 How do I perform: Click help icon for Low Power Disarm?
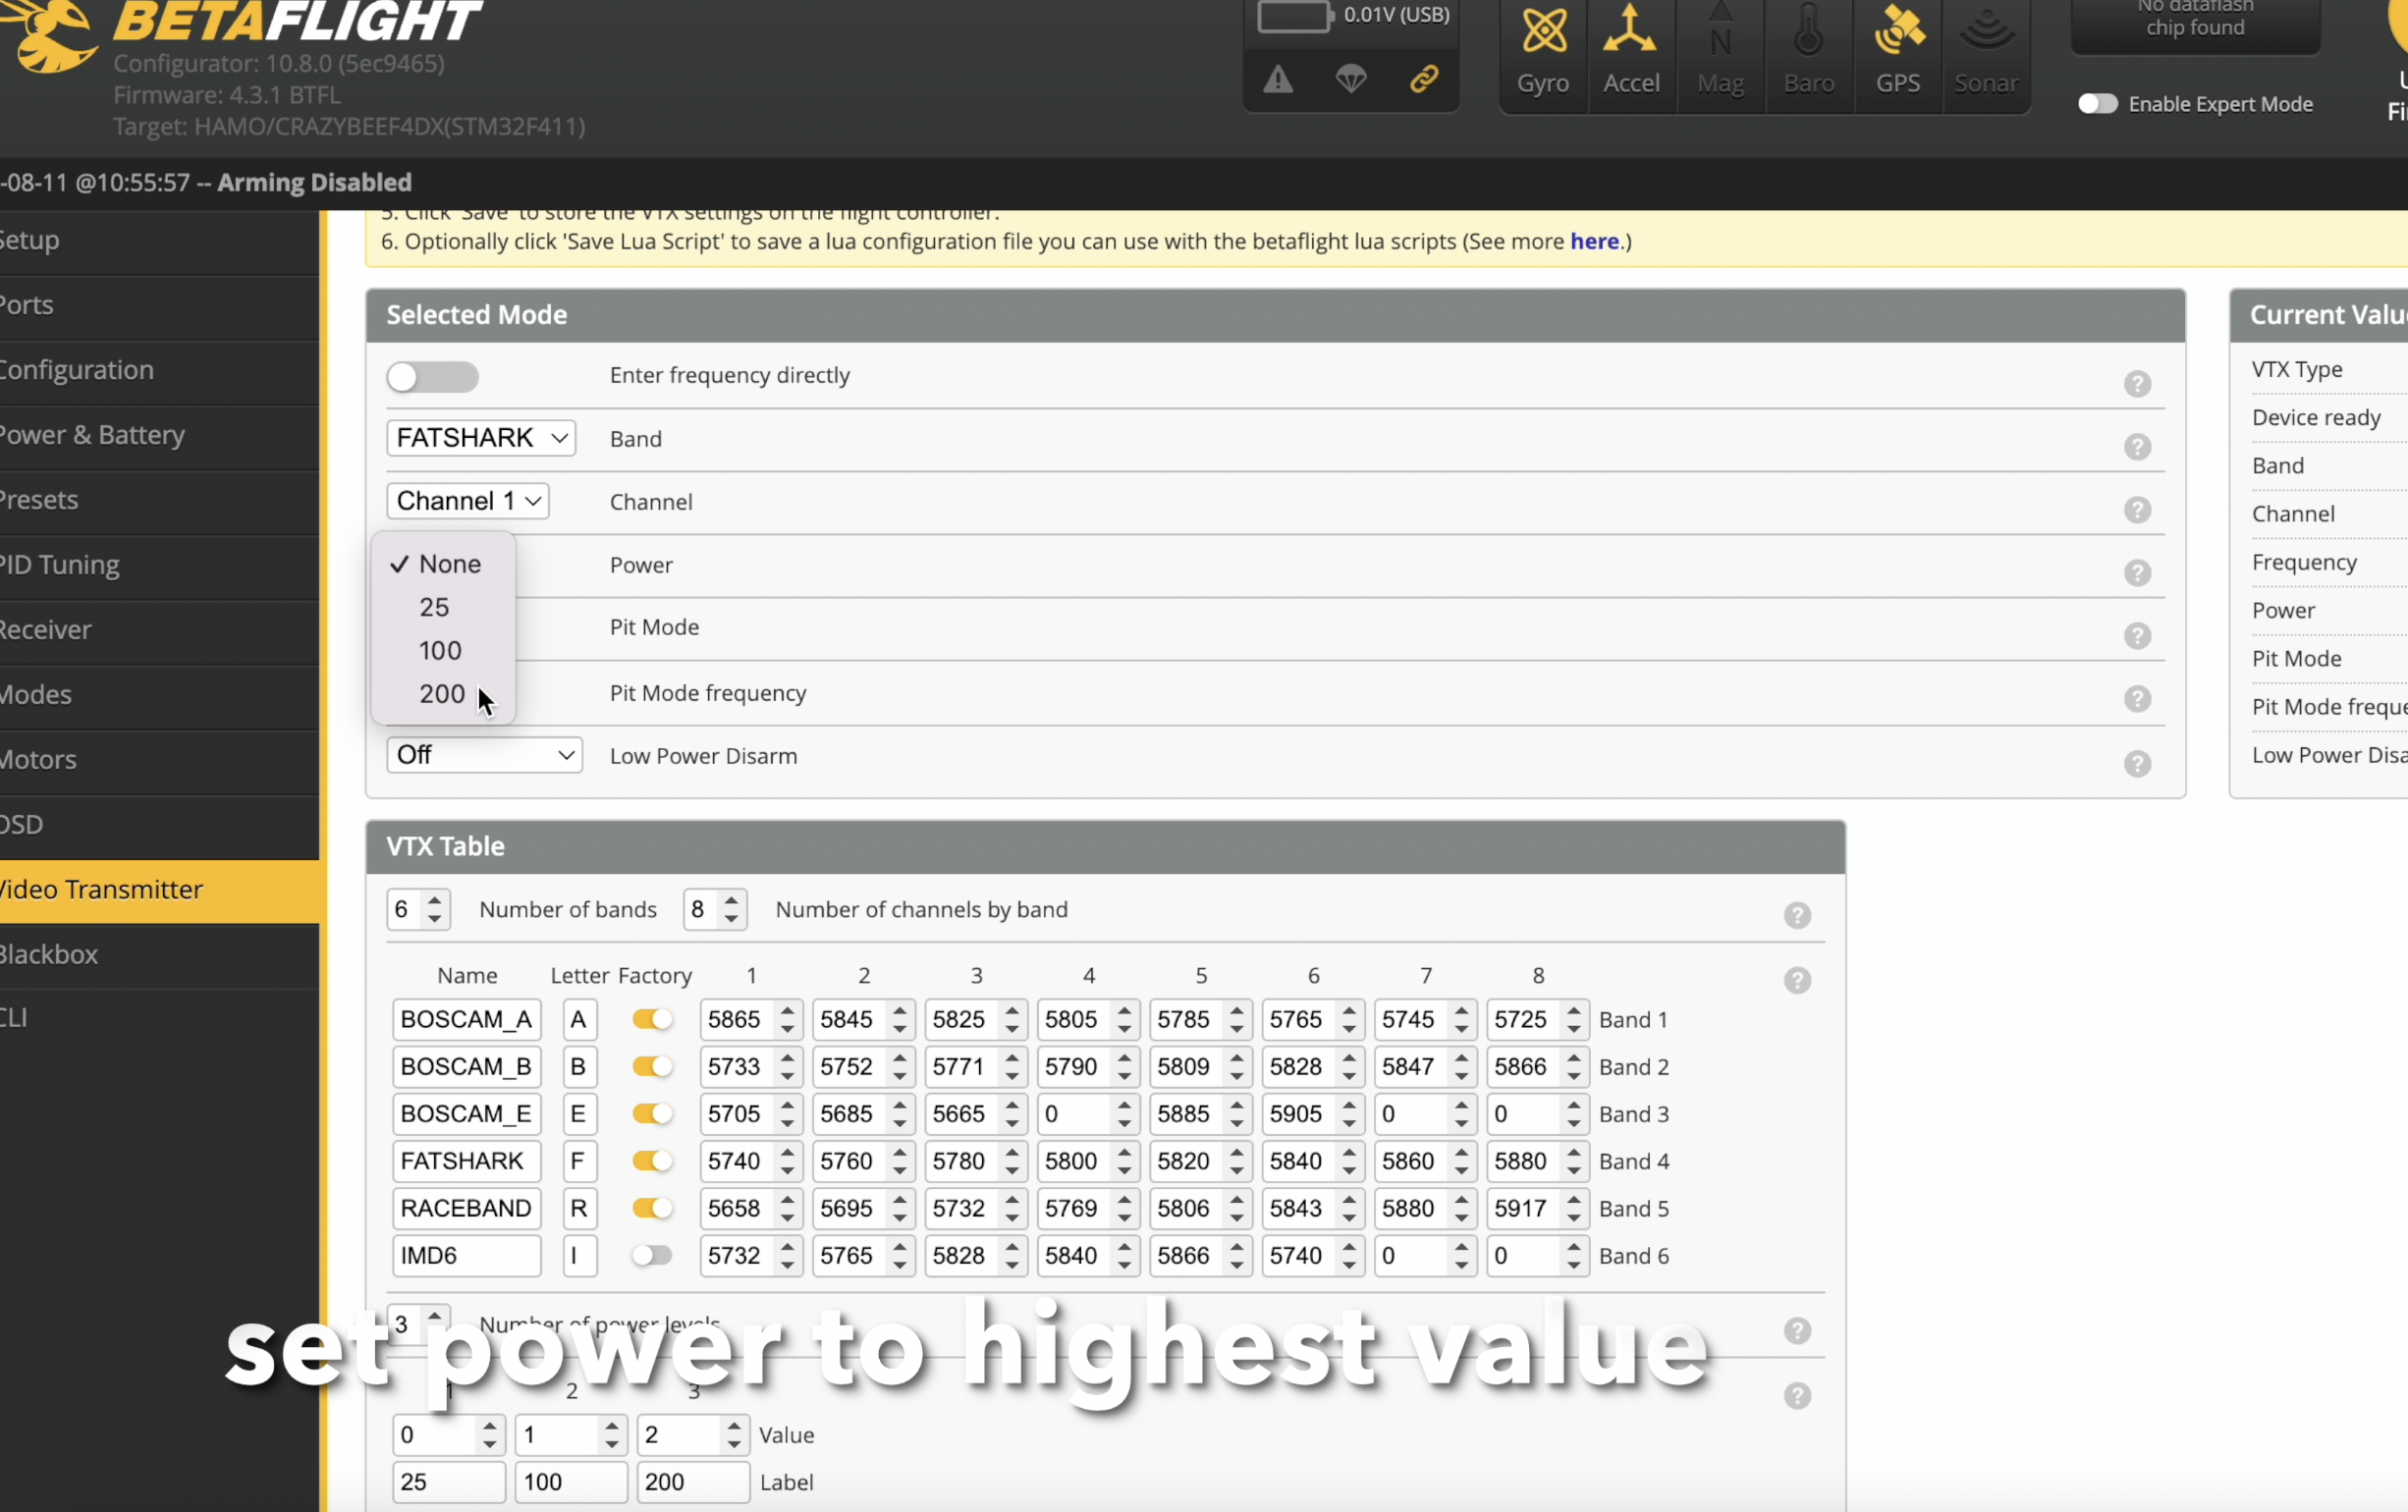click(x=2137, y=764)
